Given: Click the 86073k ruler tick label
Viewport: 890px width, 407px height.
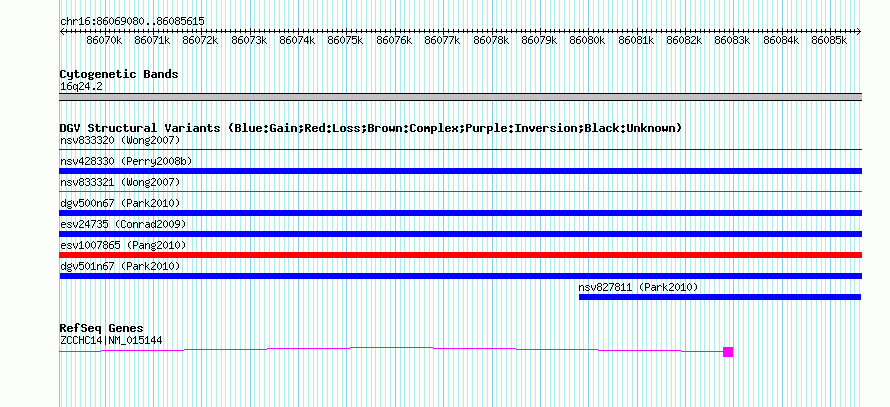Looking at the screenshot, I should pyautogui.click(x=249, y=41).
